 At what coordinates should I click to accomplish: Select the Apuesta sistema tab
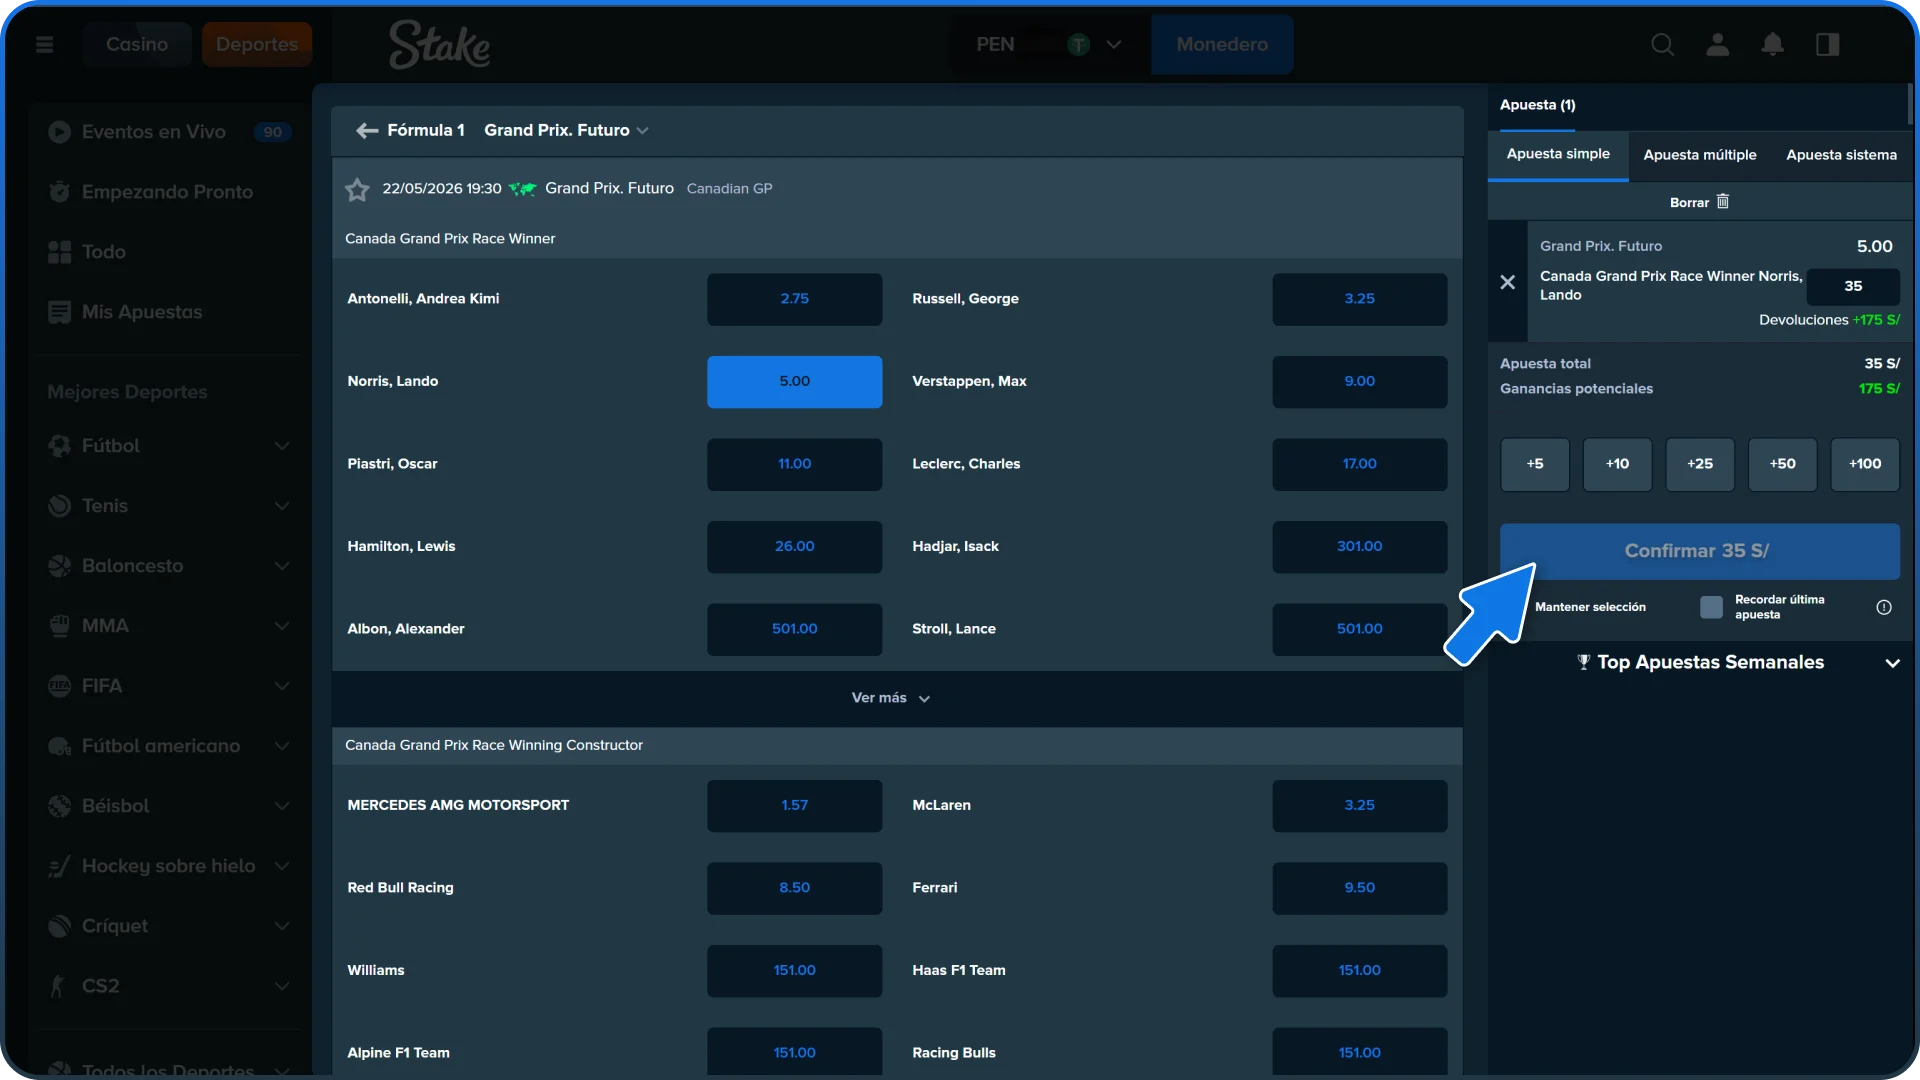[x=1841, y=155]
